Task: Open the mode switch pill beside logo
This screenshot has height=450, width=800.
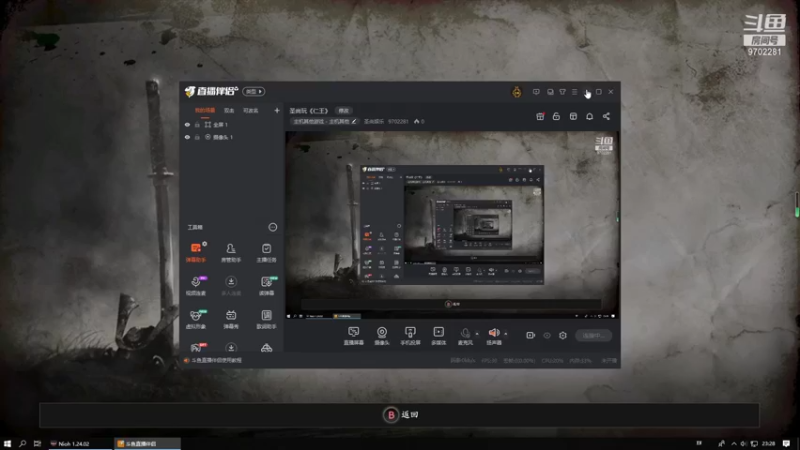Action: (x=254, y=91)
